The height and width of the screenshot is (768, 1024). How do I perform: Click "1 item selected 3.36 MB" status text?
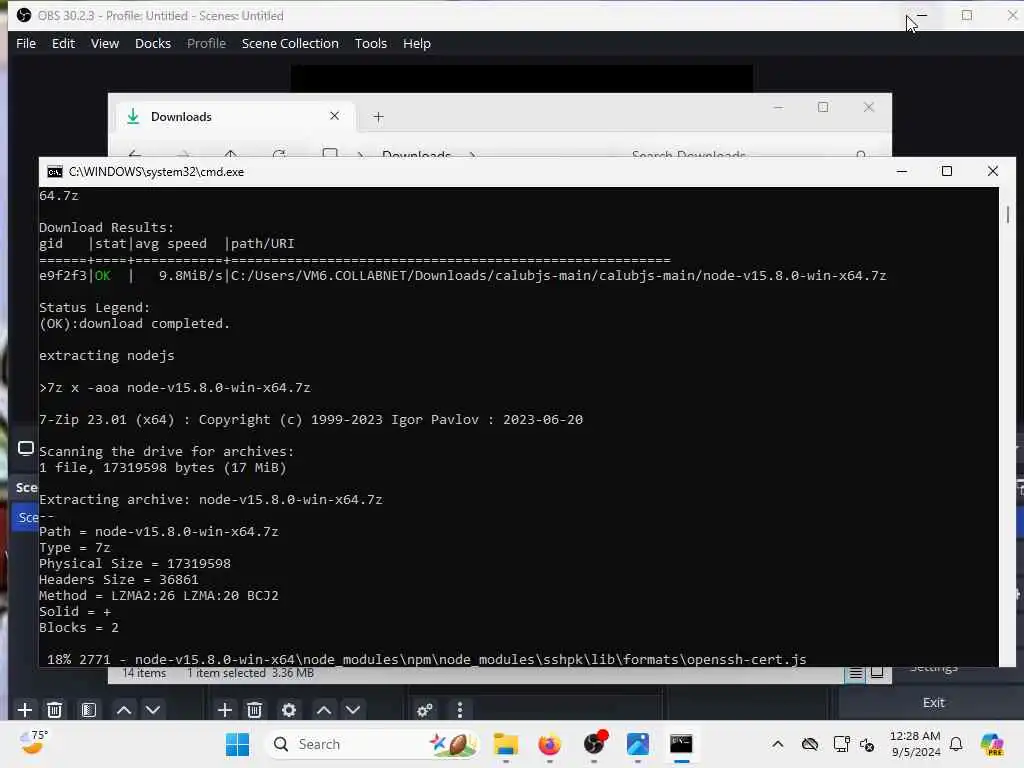pyautogui.click(x=250, y=673)
